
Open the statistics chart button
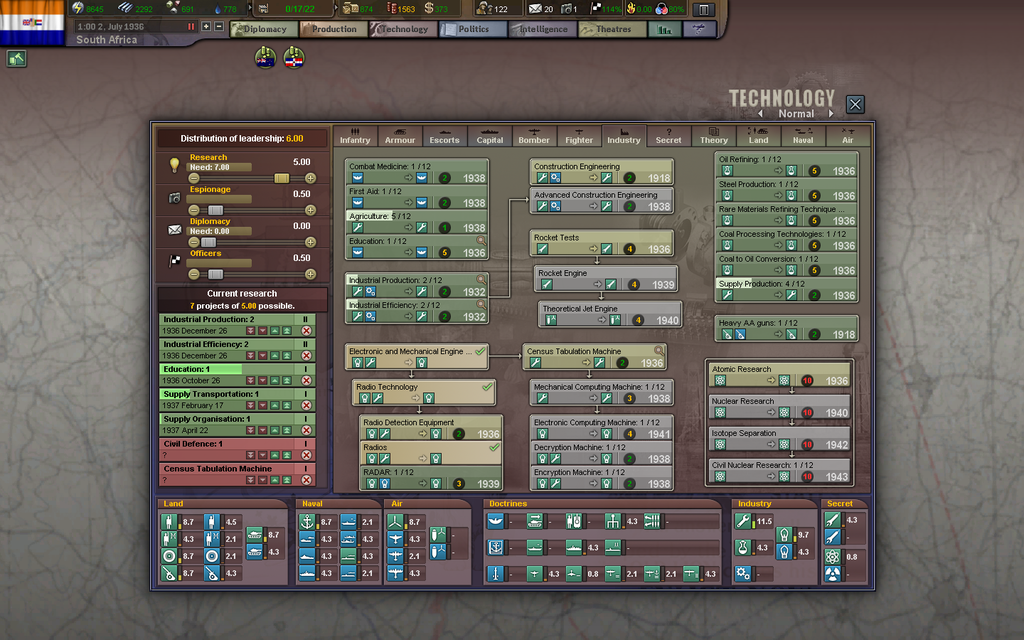tap(665, 29)
